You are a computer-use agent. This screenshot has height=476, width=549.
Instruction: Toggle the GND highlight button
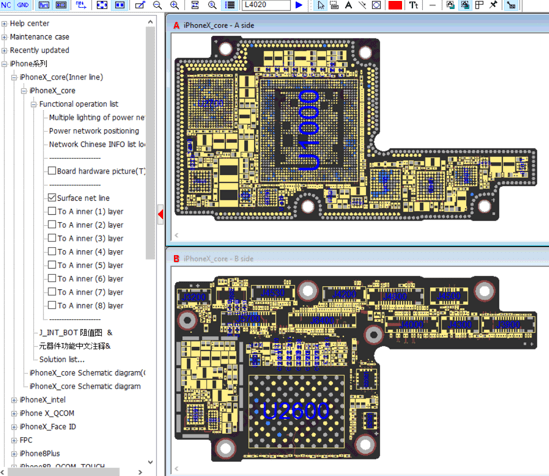click(23, 5)
